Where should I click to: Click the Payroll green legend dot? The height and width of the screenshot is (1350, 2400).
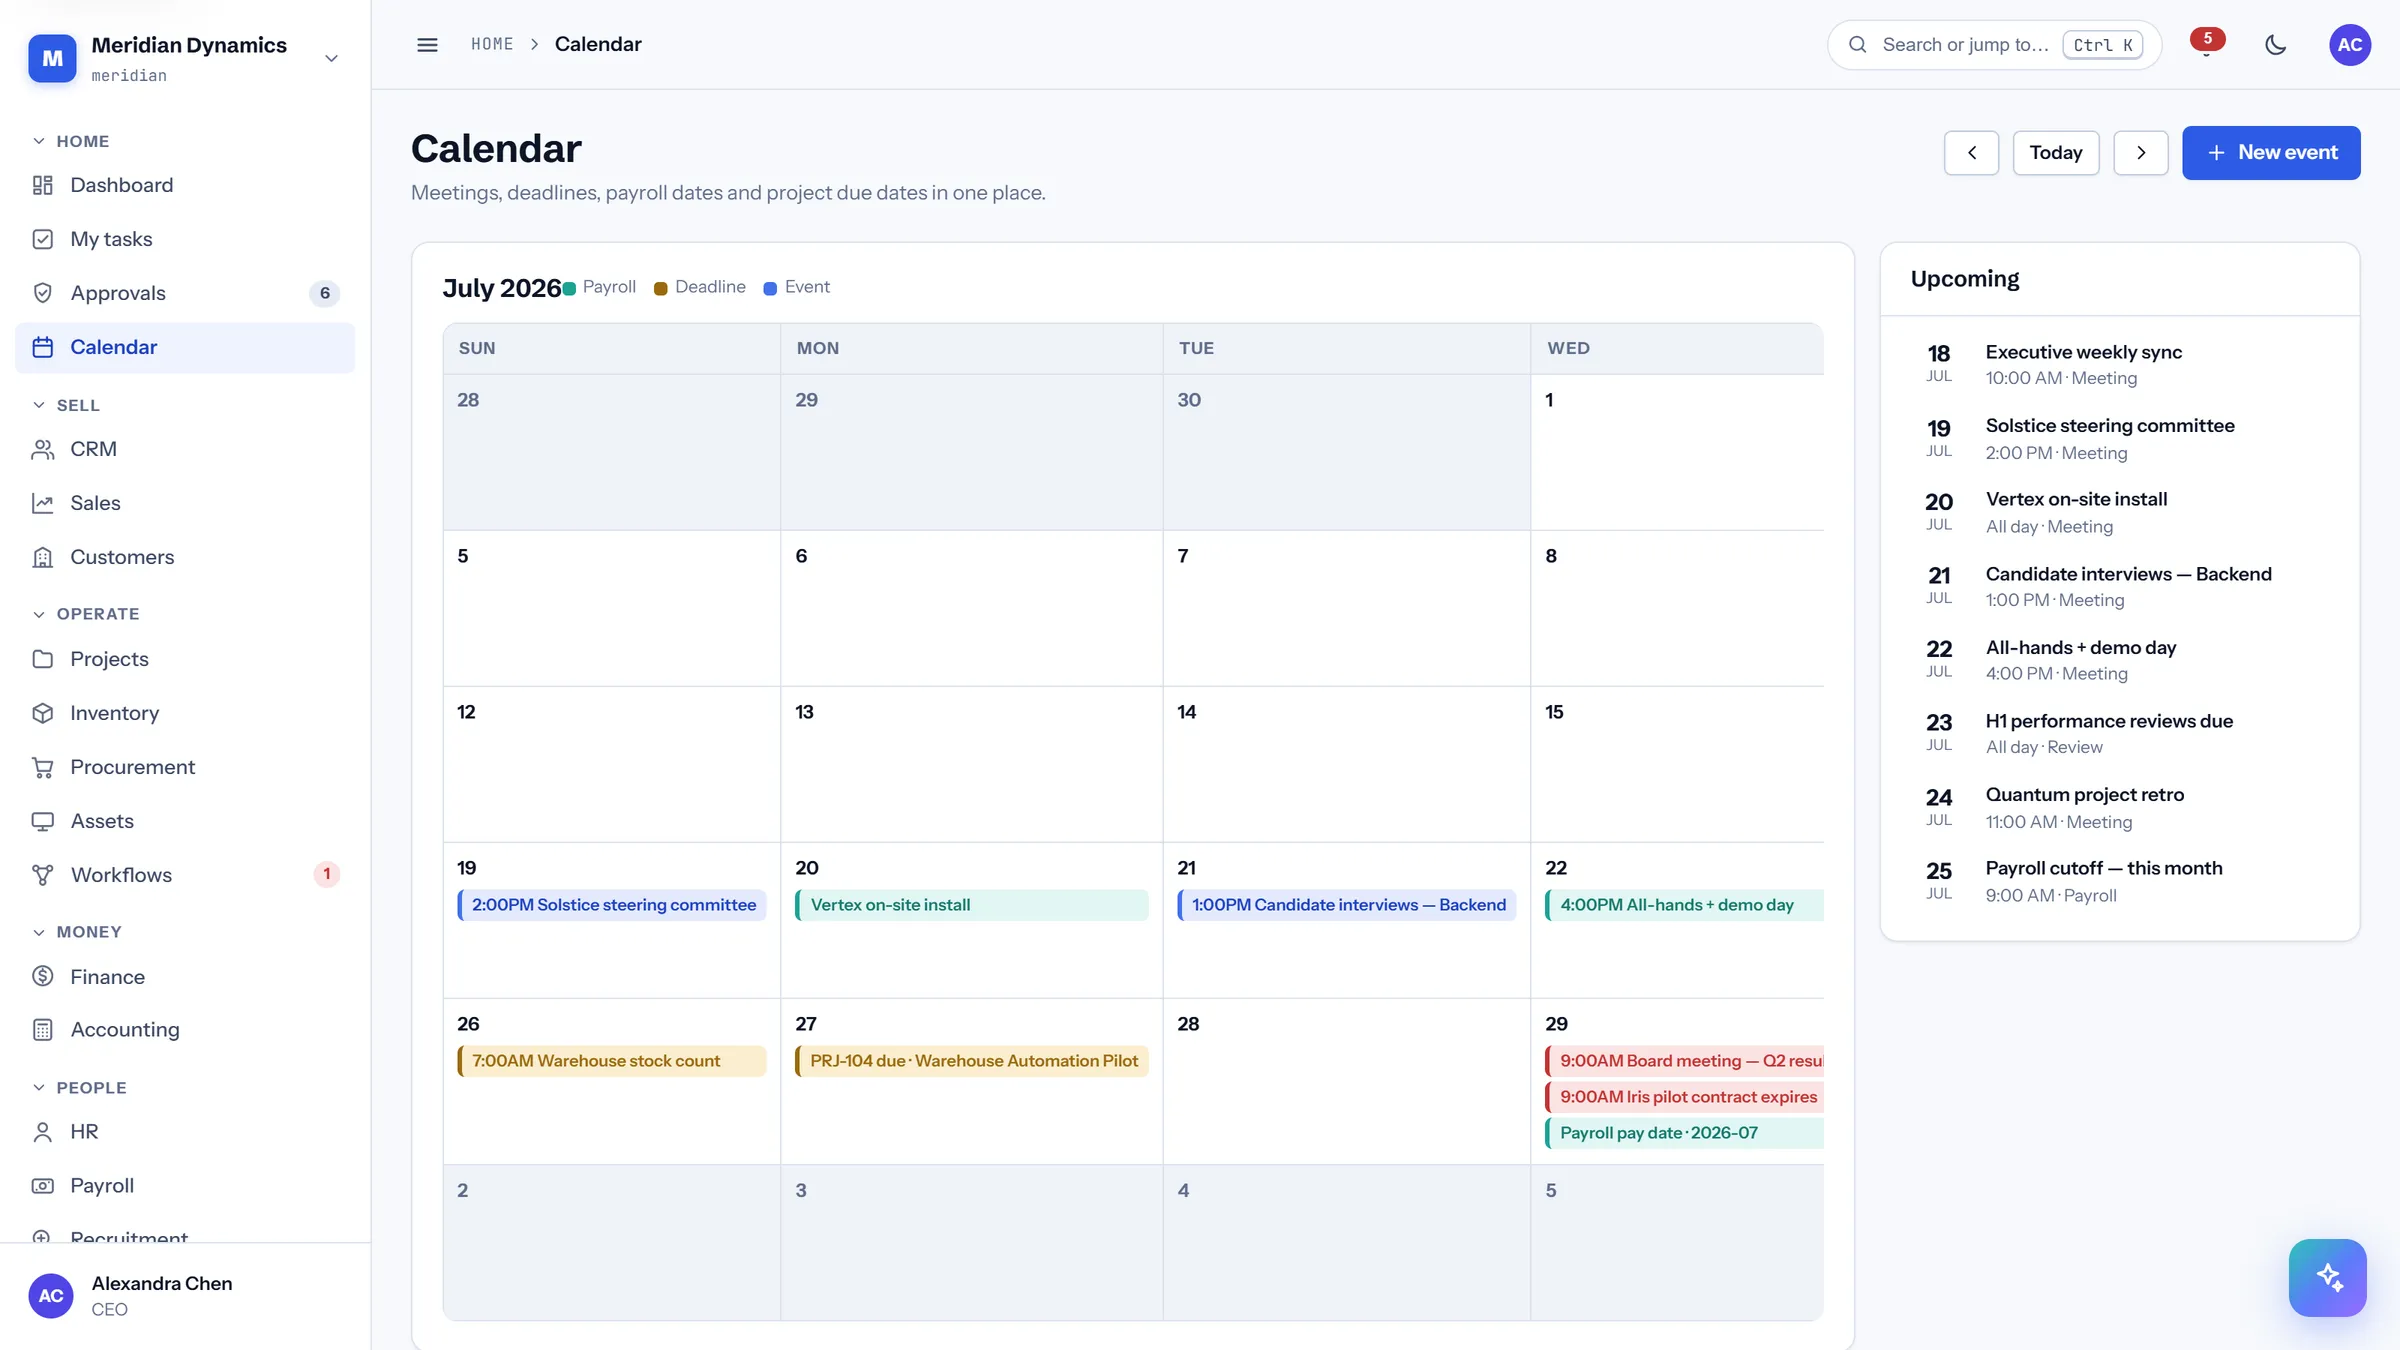569,289
